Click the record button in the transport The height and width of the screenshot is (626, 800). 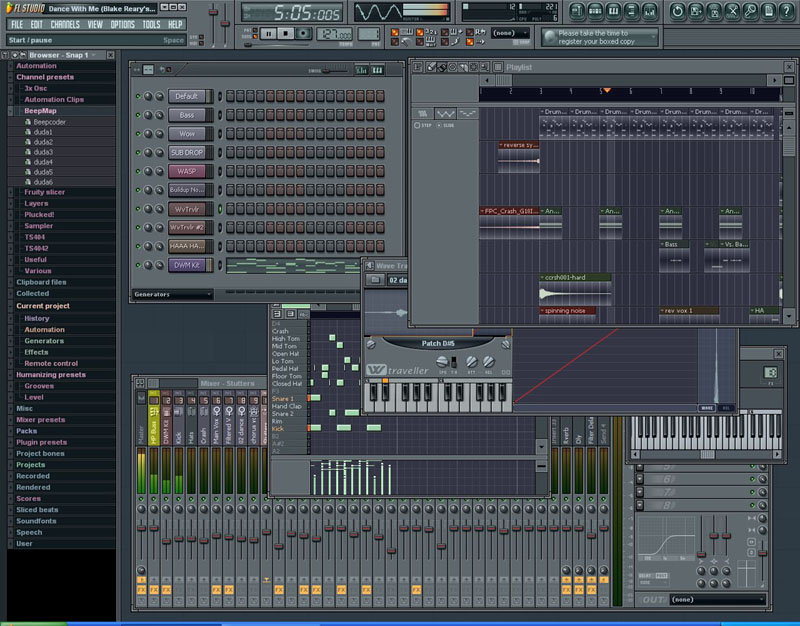pos(303,34)
